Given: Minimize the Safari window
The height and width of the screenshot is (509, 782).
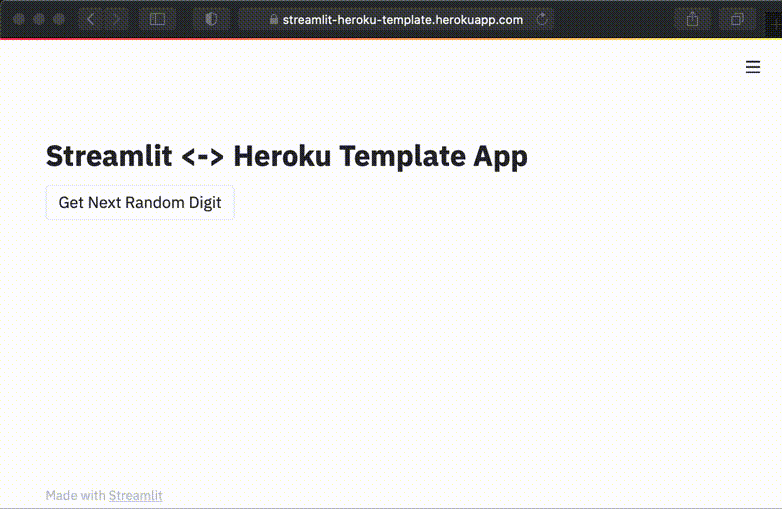Looking at the screenshot, I should (39, 19).
